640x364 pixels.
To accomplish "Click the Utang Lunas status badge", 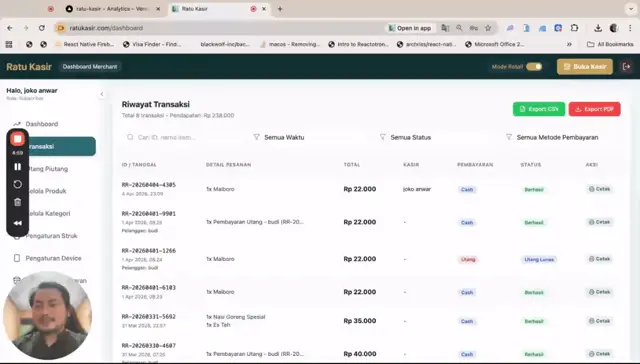I will point(539,260).
